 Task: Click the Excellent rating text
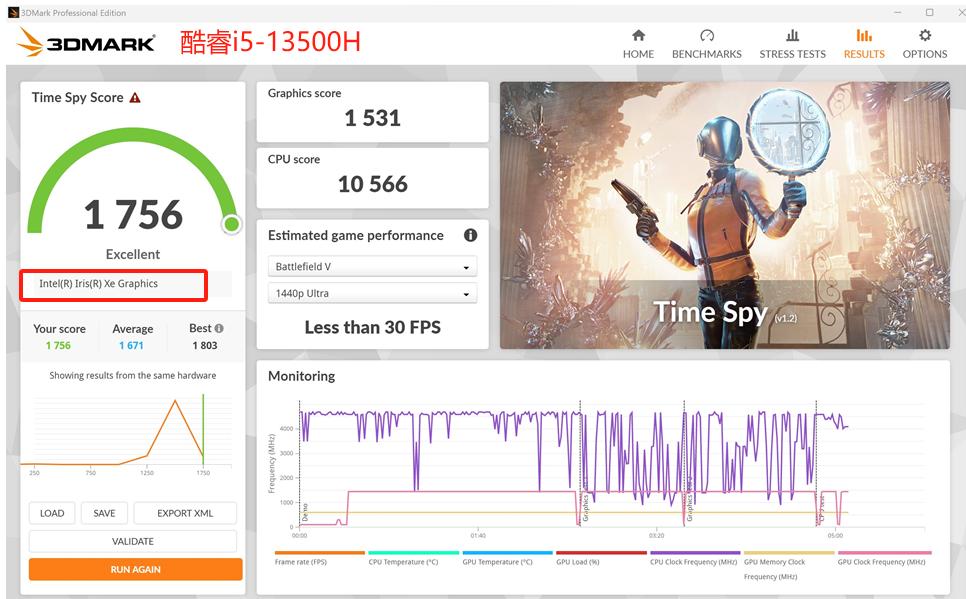tap(132, 254)
